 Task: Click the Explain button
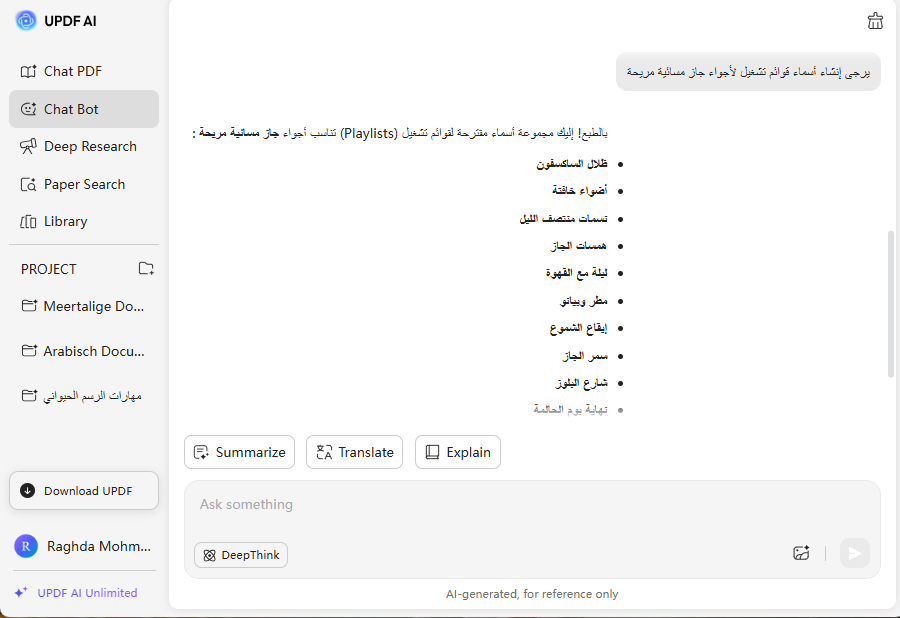tap(458, 452)
